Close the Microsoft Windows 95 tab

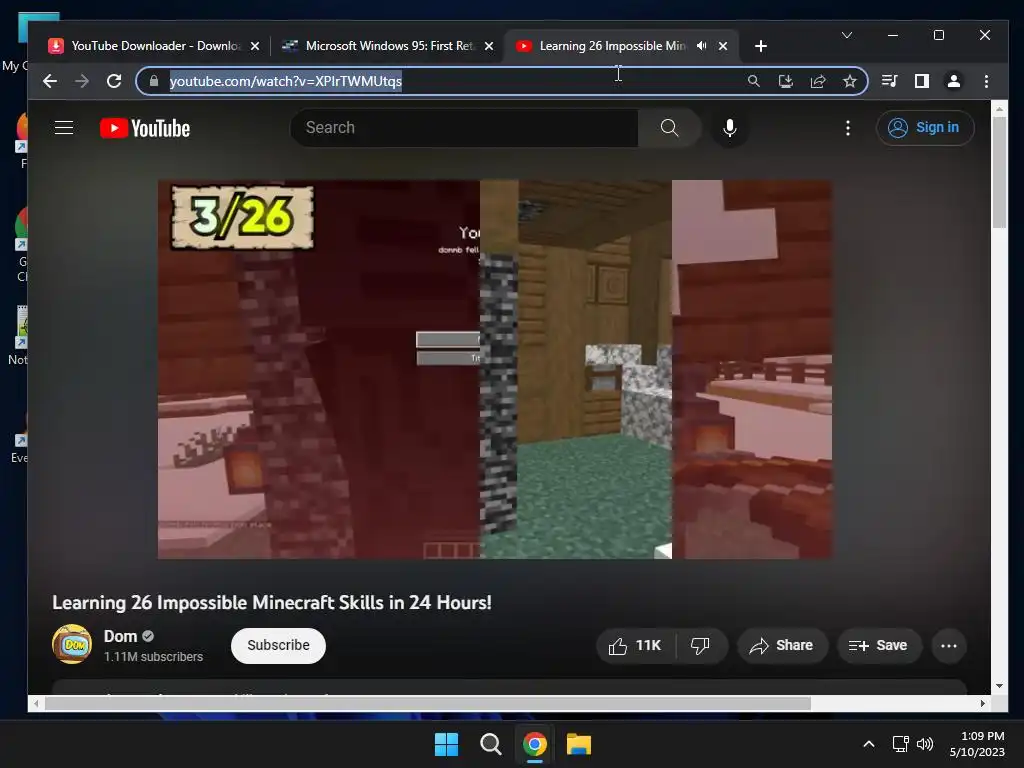tap(489, 46)
